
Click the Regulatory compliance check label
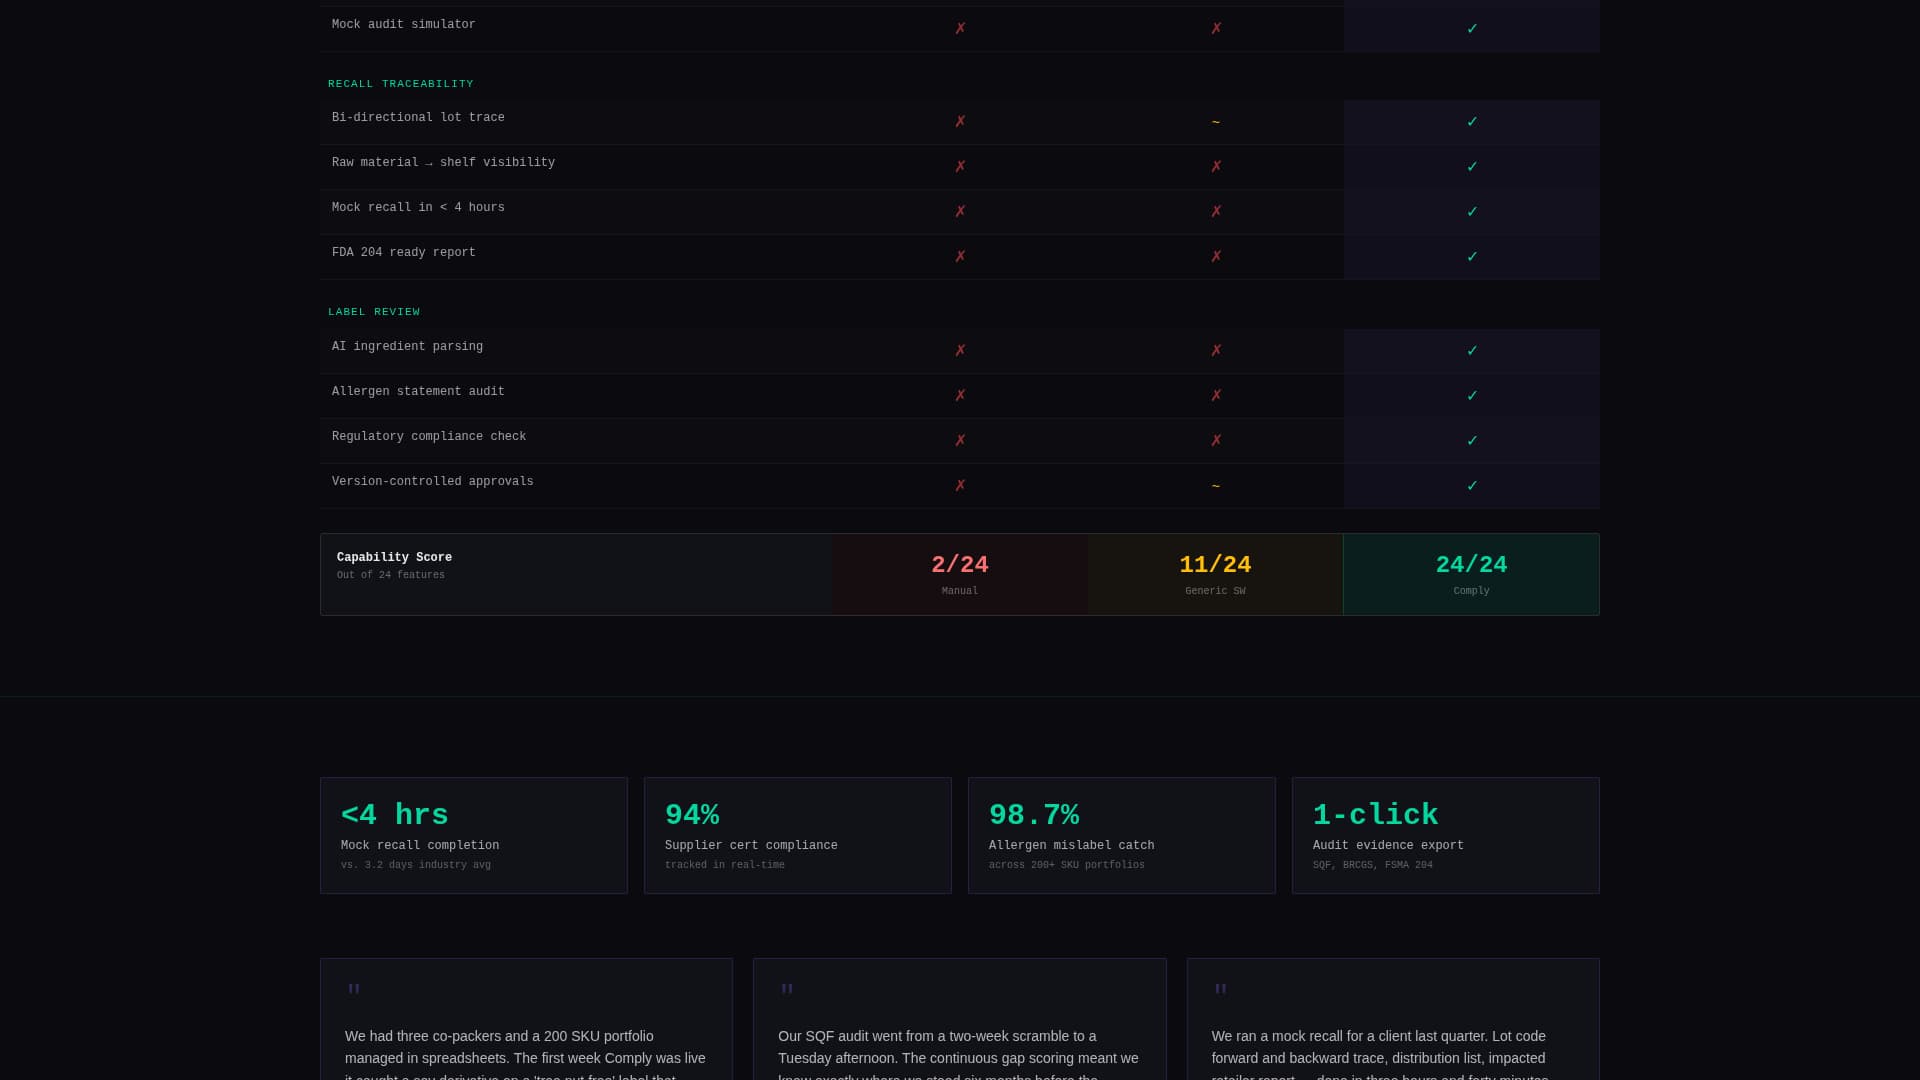click(x=429, y=437)
